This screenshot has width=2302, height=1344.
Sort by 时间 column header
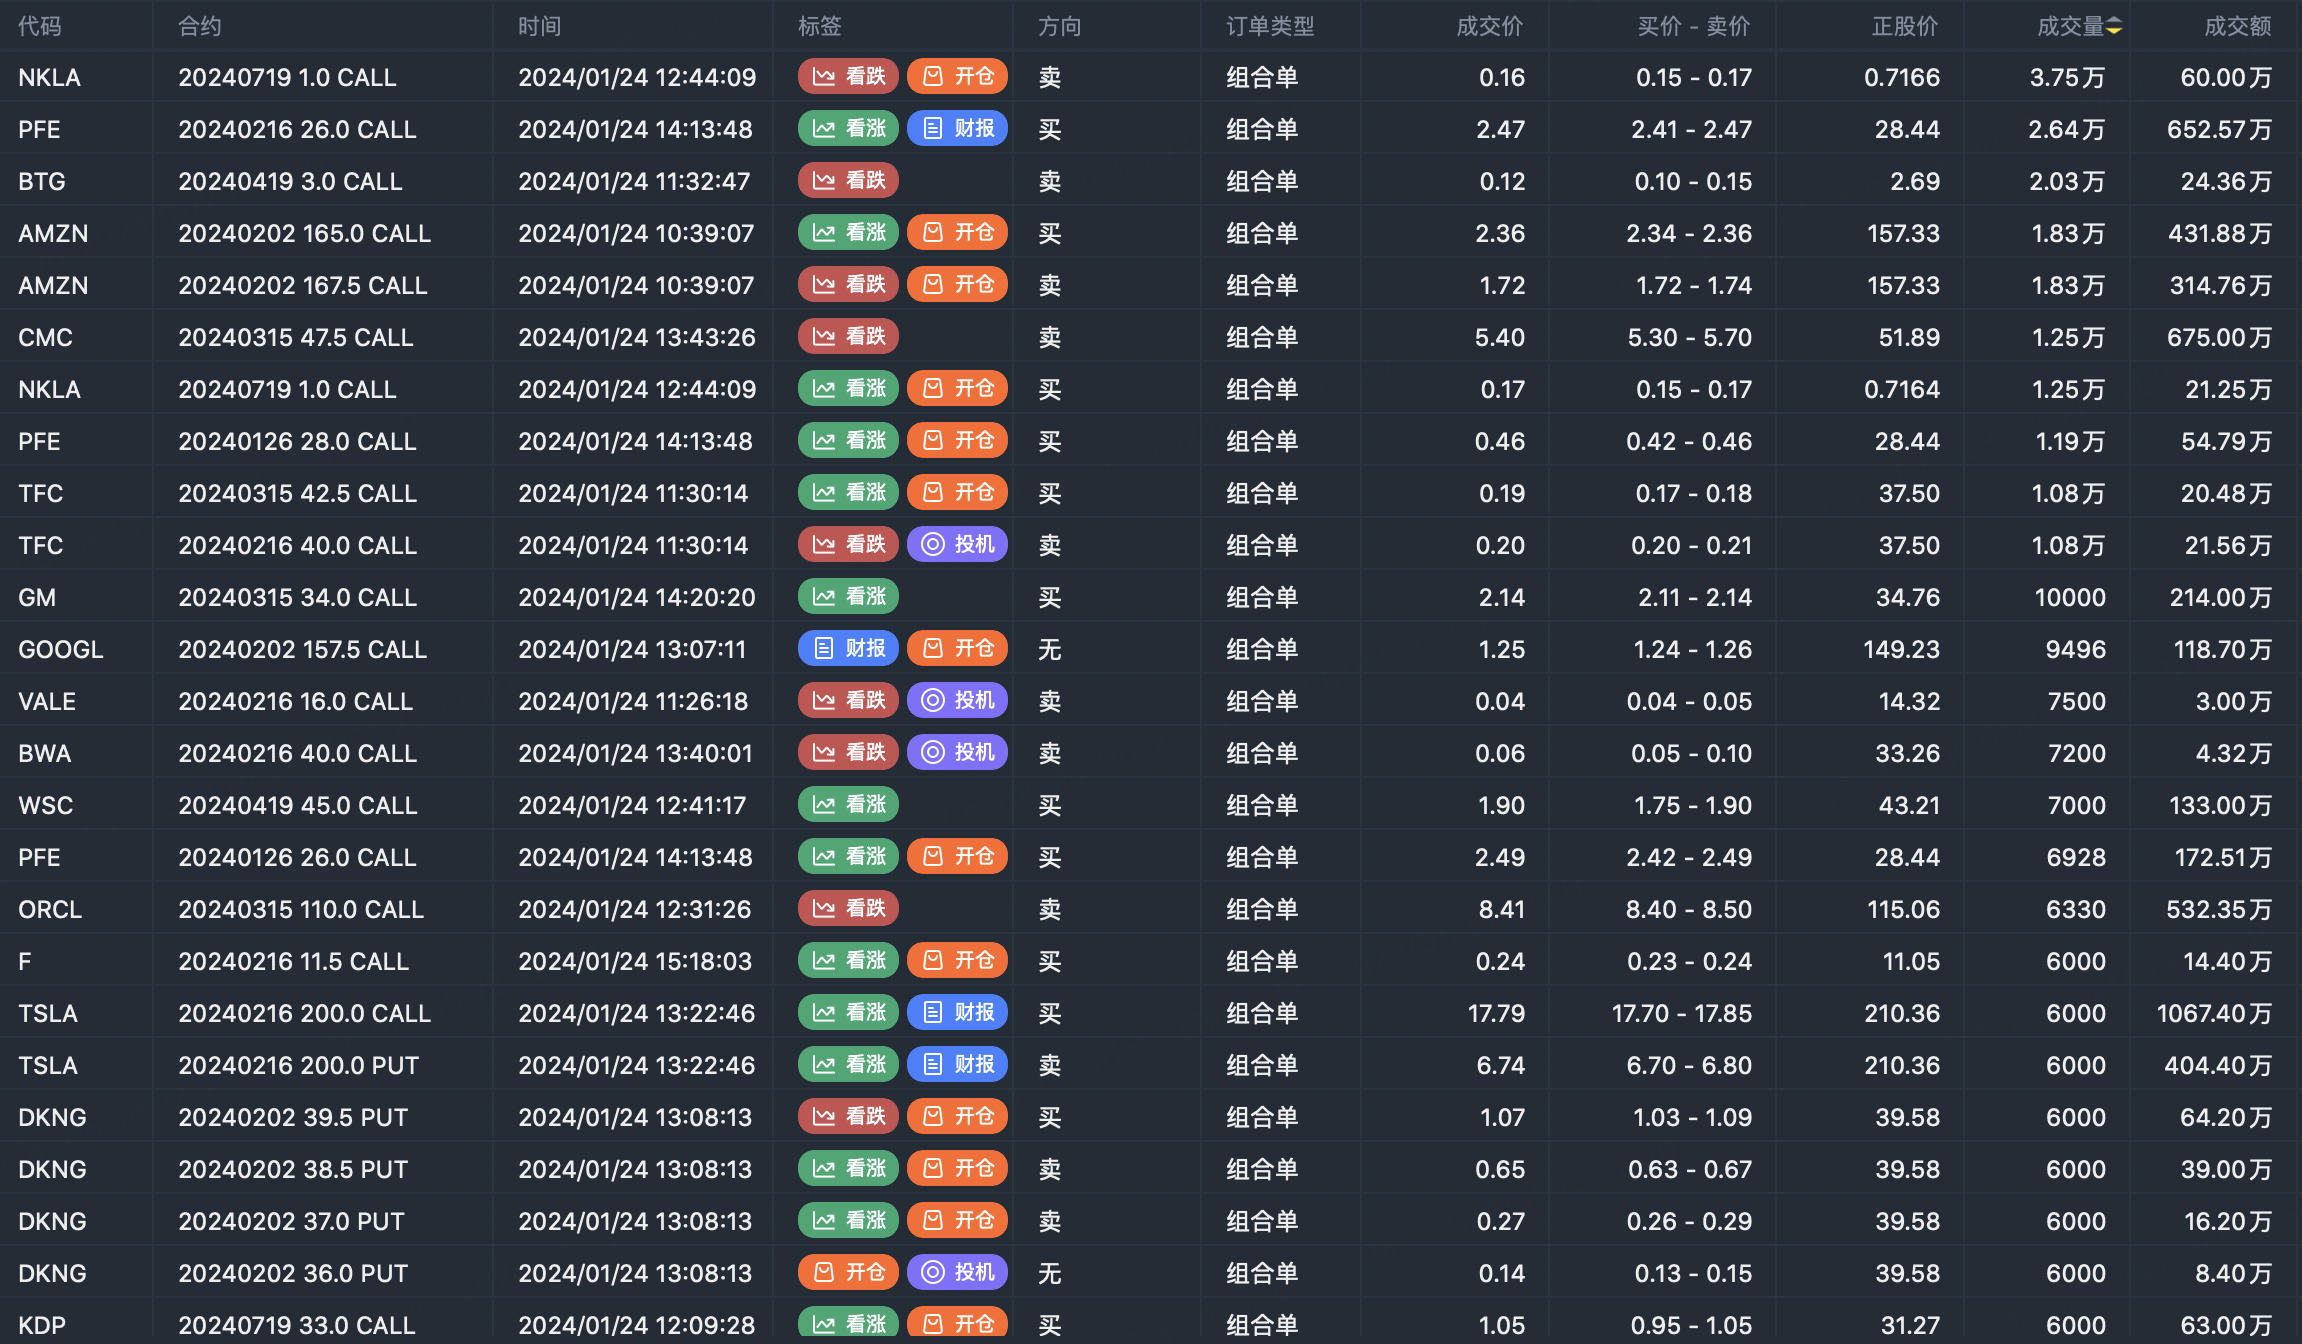539,27
